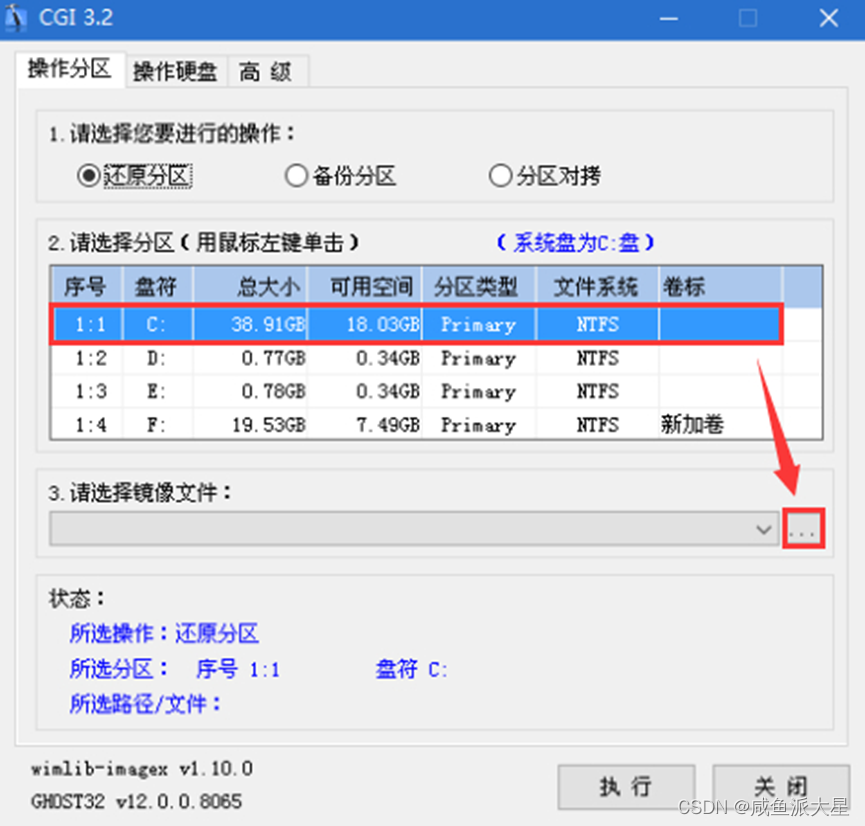Click the 关闭 button
The width and height of the screenshot is (865, 826).
point(781,786)
